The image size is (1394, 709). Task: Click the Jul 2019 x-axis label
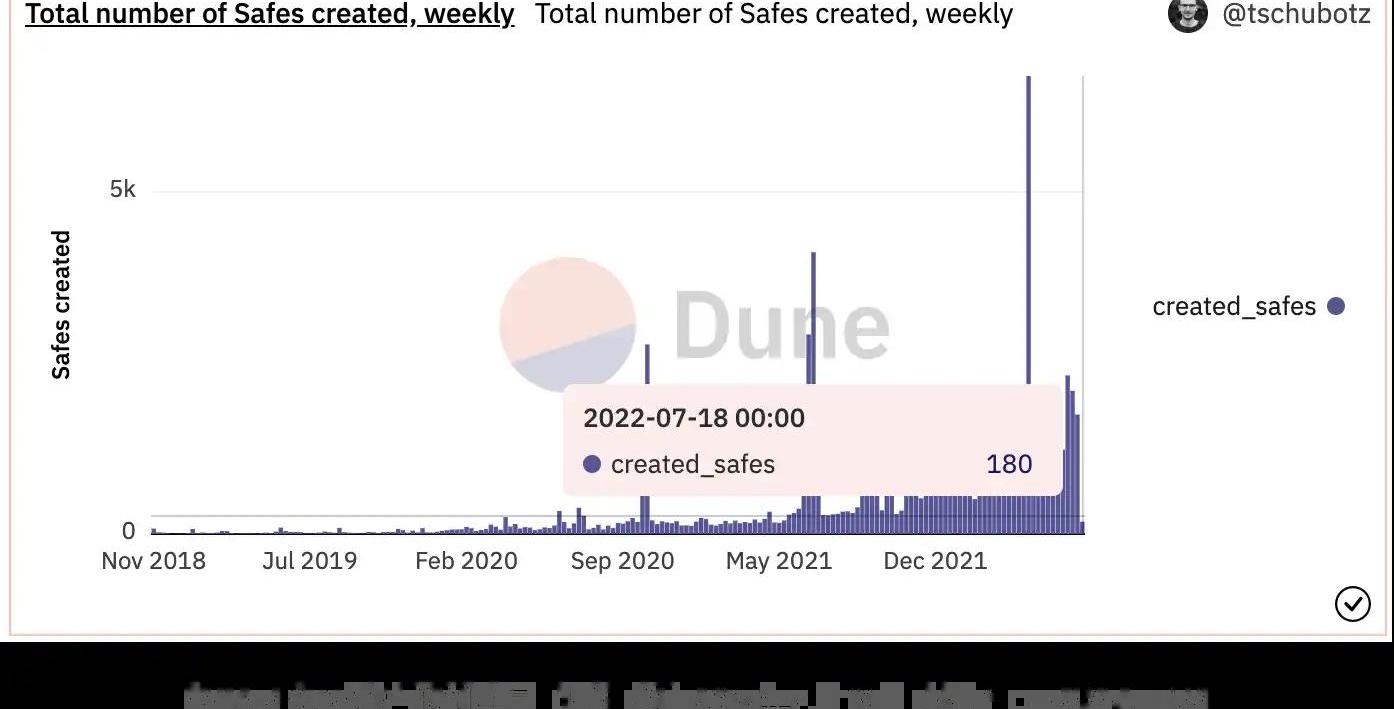[x=309, y=561]
